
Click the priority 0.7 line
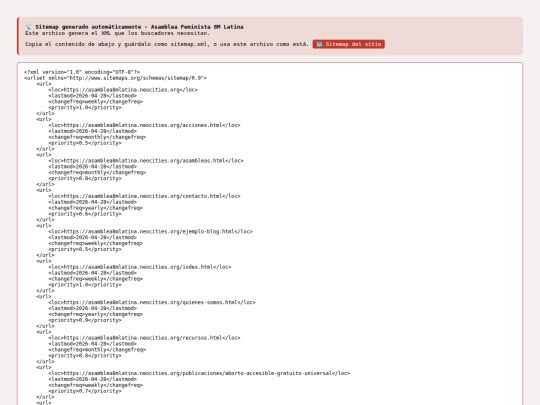(85, 391)
